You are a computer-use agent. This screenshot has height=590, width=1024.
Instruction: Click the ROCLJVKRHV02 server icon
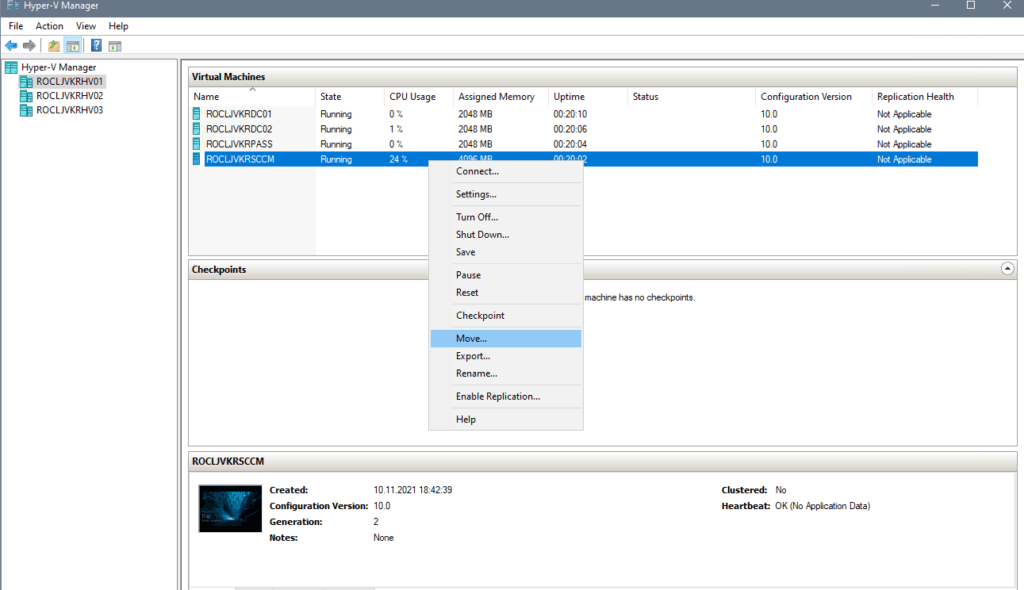pos(26,96)
